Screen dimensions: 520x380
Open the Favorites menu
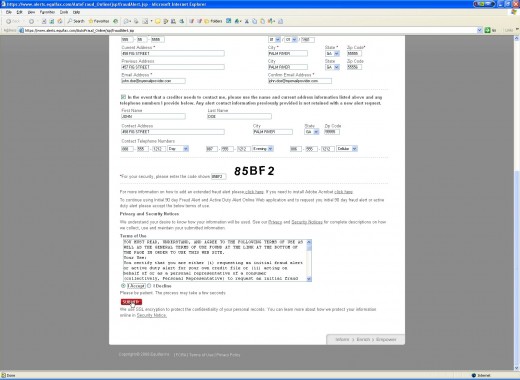tap(47, 12)
